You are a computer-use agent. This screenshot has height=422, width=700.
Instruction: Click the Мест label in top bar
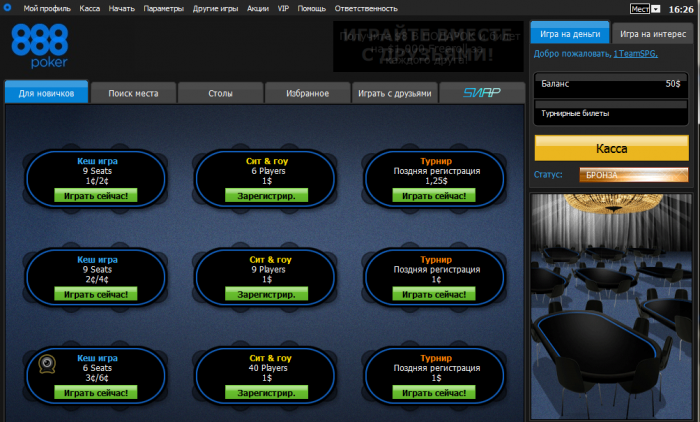click(x=640, y=8)
